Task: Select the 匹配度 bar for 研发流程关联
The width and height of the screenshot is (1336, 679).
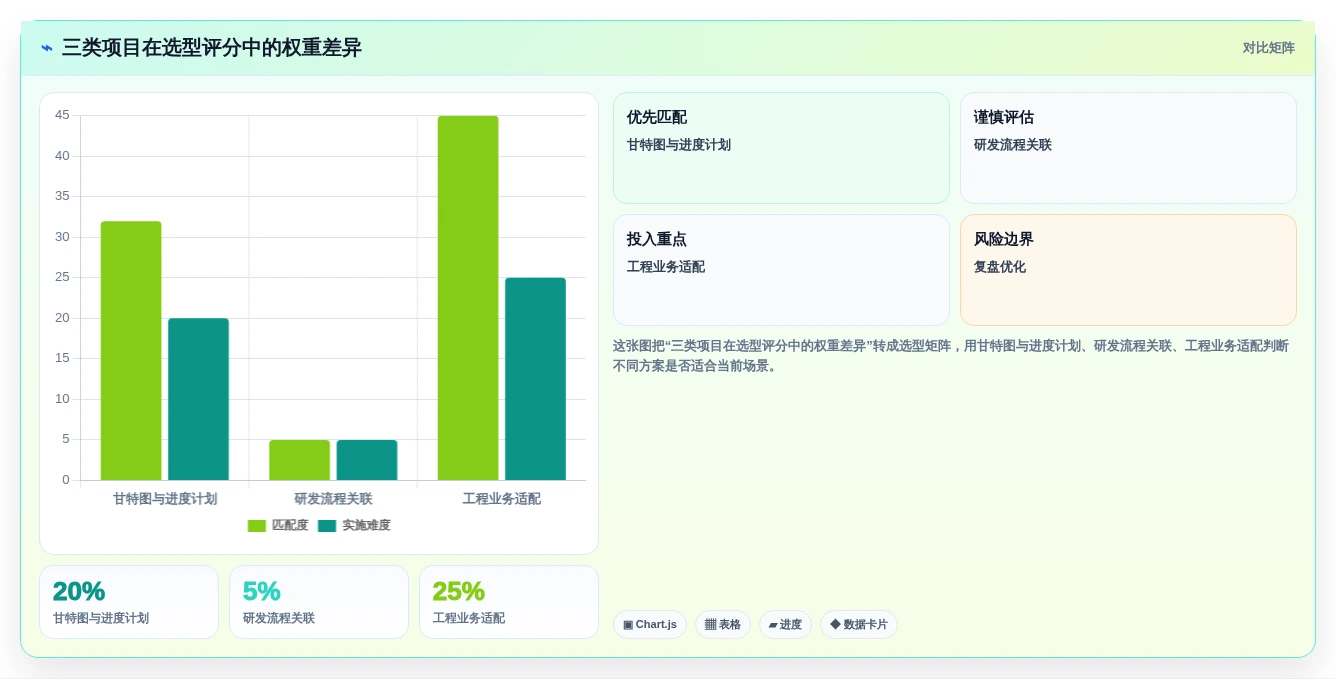Action: click(299, 460)
